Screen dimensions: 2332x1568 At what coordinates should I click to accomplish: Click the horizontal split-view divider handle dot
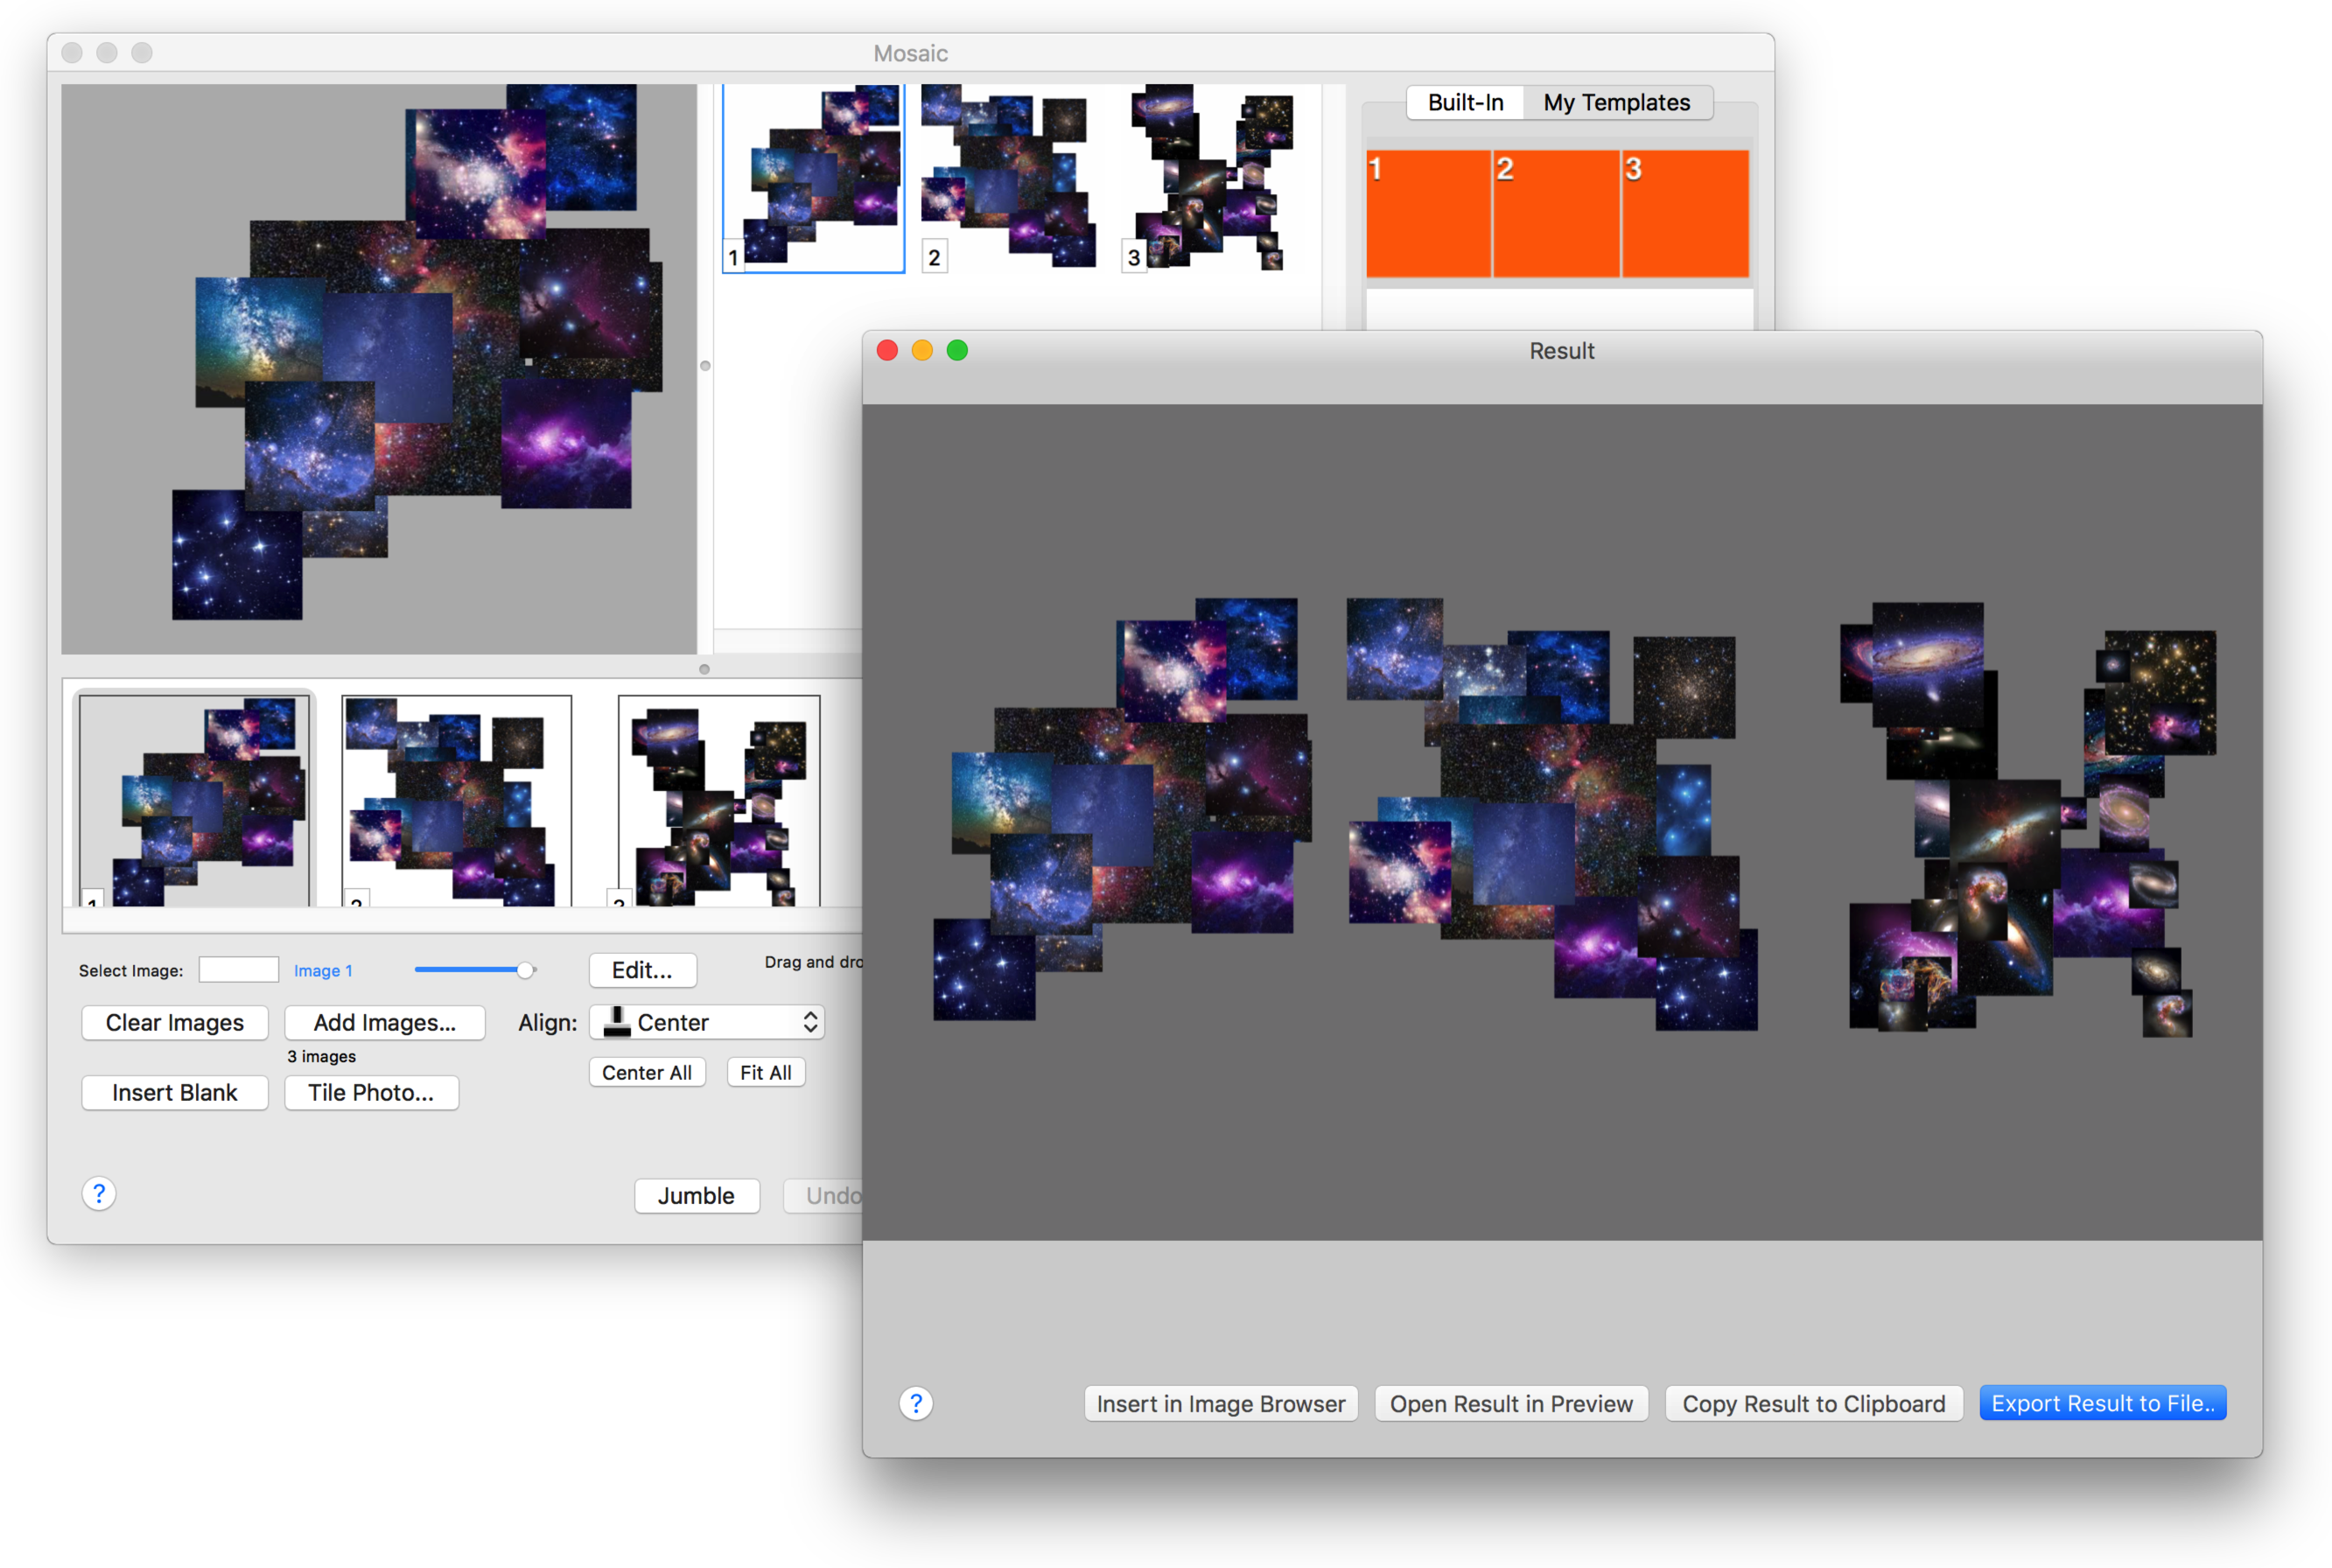coord(704,669)
